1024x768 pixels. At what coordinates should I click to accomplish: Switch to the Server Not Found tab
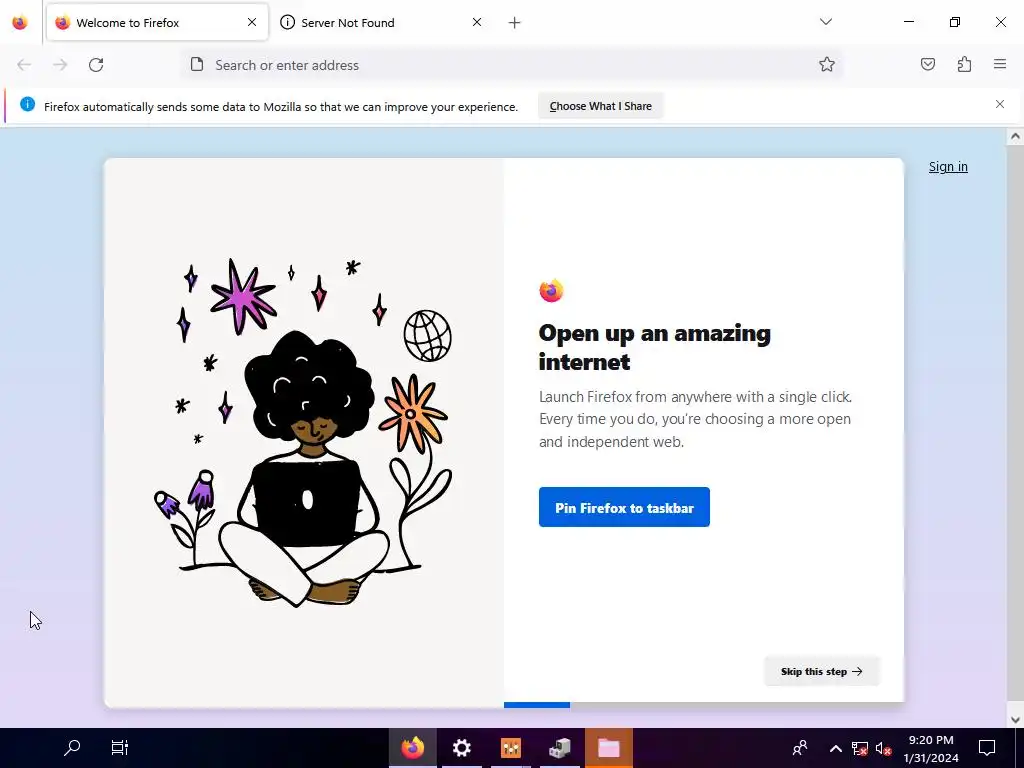click(x=382, y=22)
